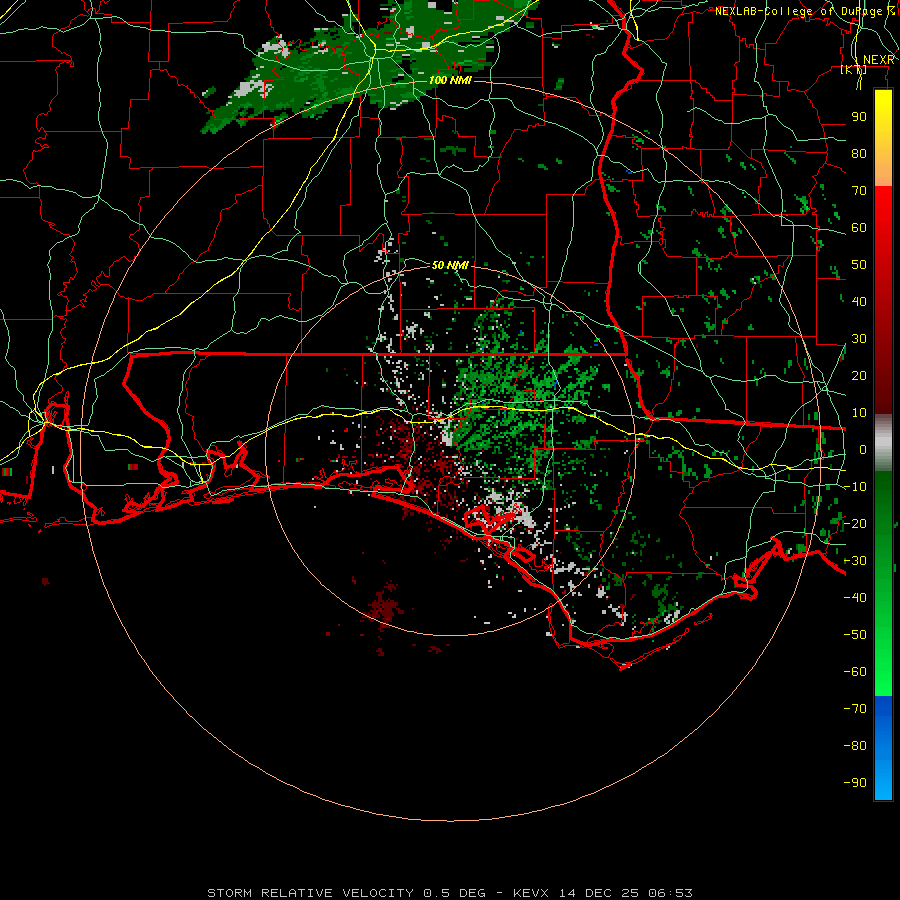Select the -30 value on velocity scale
The image size is (900, 900).
[855, 561]
